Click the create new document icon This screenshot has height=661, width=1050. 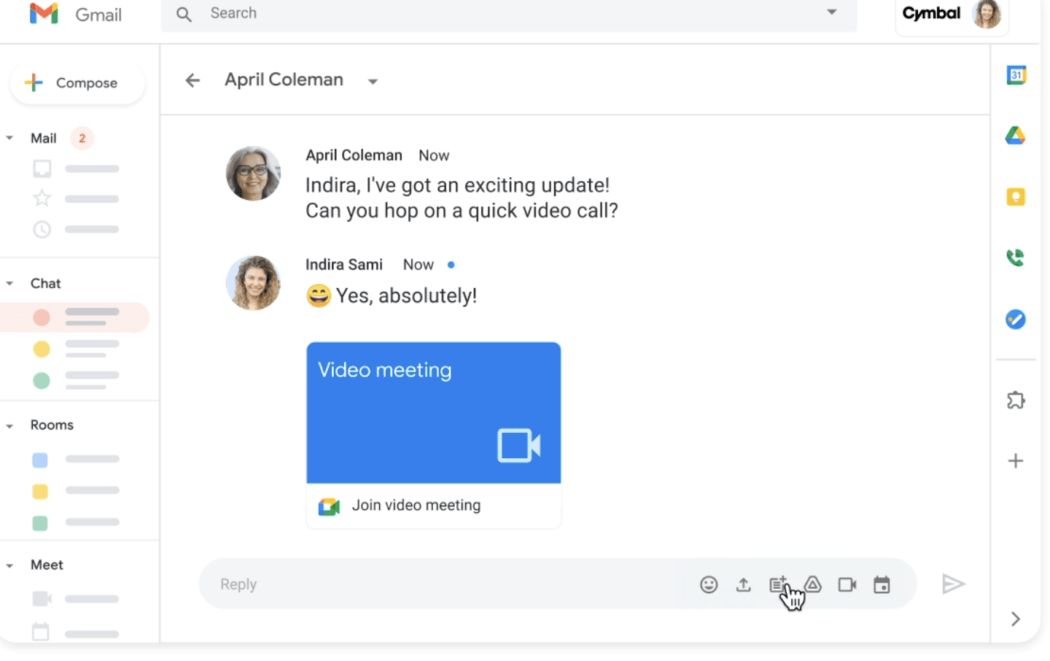(x=778, y=585)
